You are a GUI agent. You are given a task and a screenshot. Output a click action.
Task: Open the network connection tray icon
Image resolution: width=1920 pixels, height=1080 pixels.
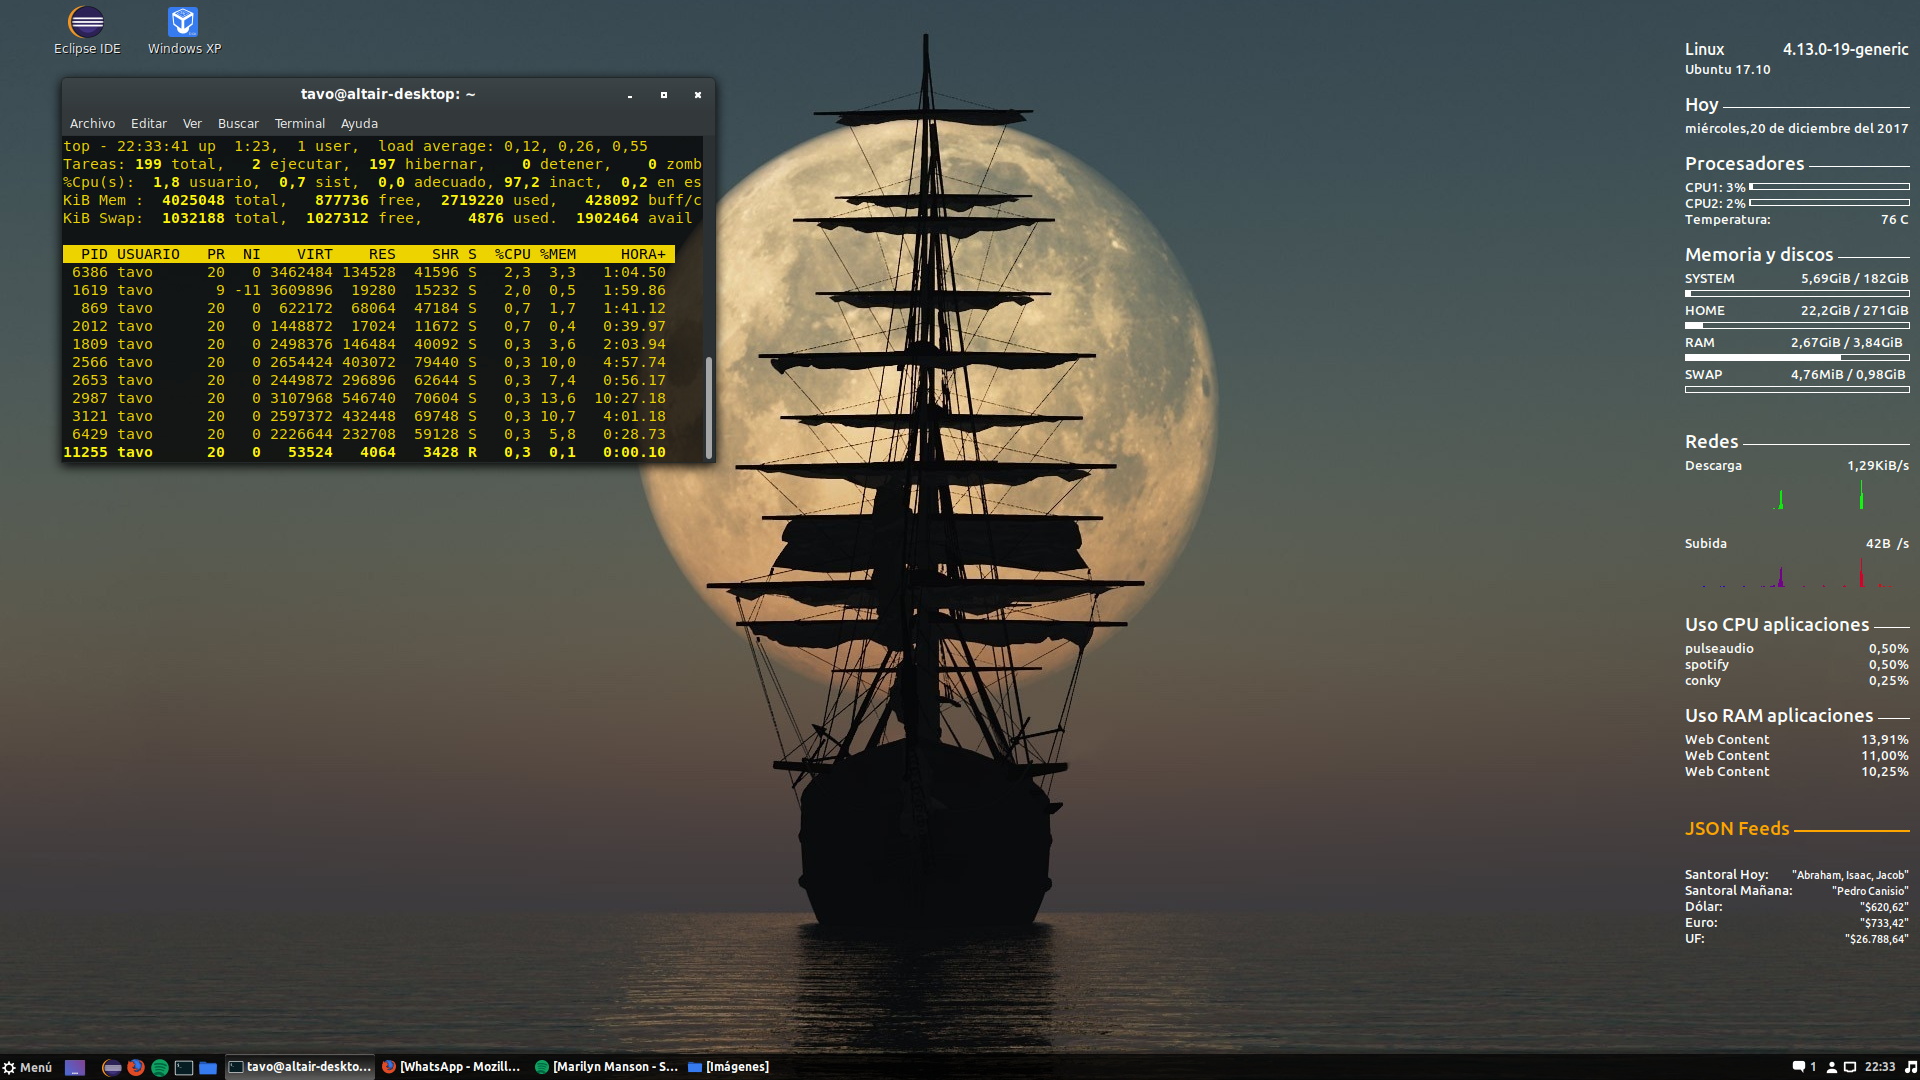pos(1850,1067)
